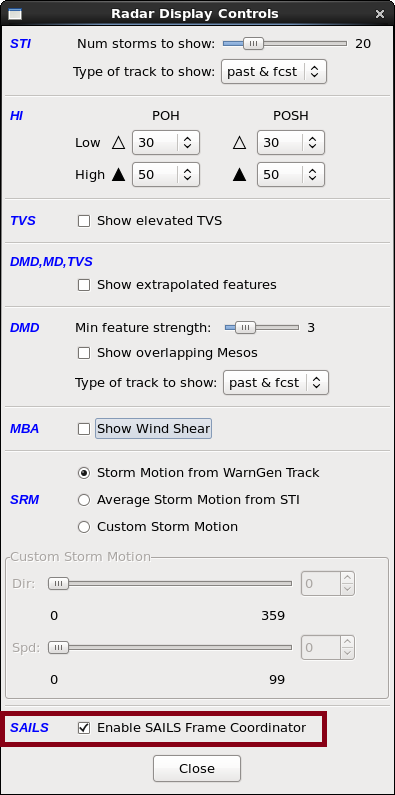Click the Dir custom storm motion slider

click(x=170, y=584)
